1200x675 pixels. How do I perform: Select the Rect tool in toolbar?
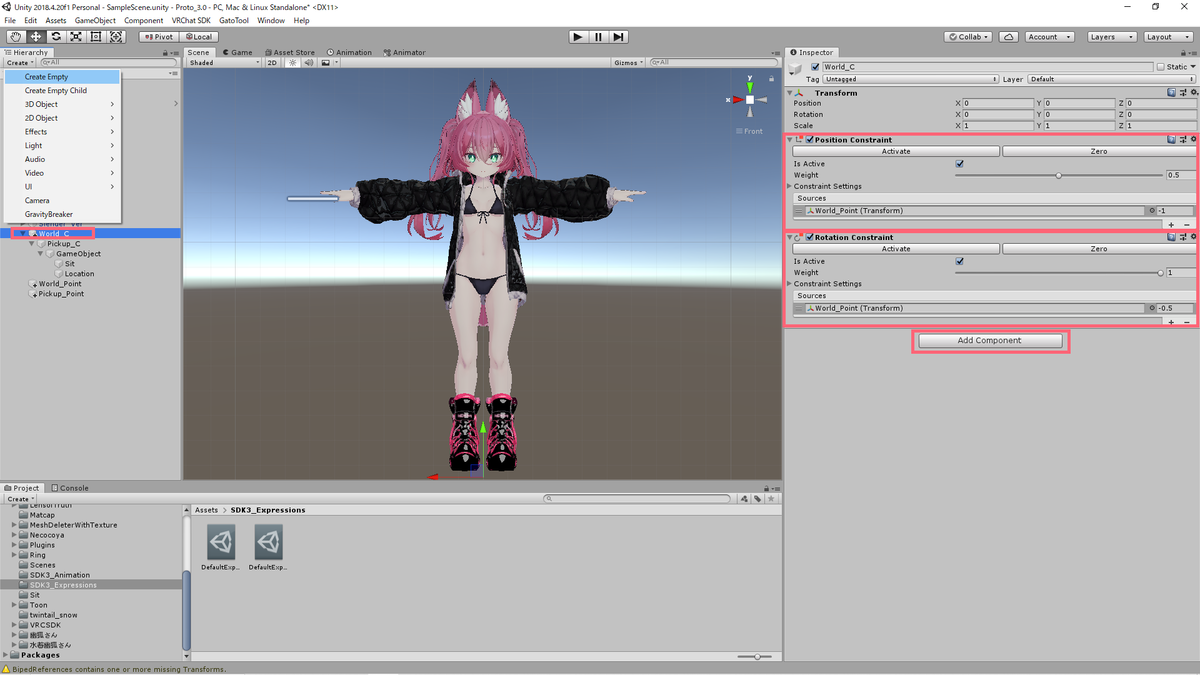96,36
